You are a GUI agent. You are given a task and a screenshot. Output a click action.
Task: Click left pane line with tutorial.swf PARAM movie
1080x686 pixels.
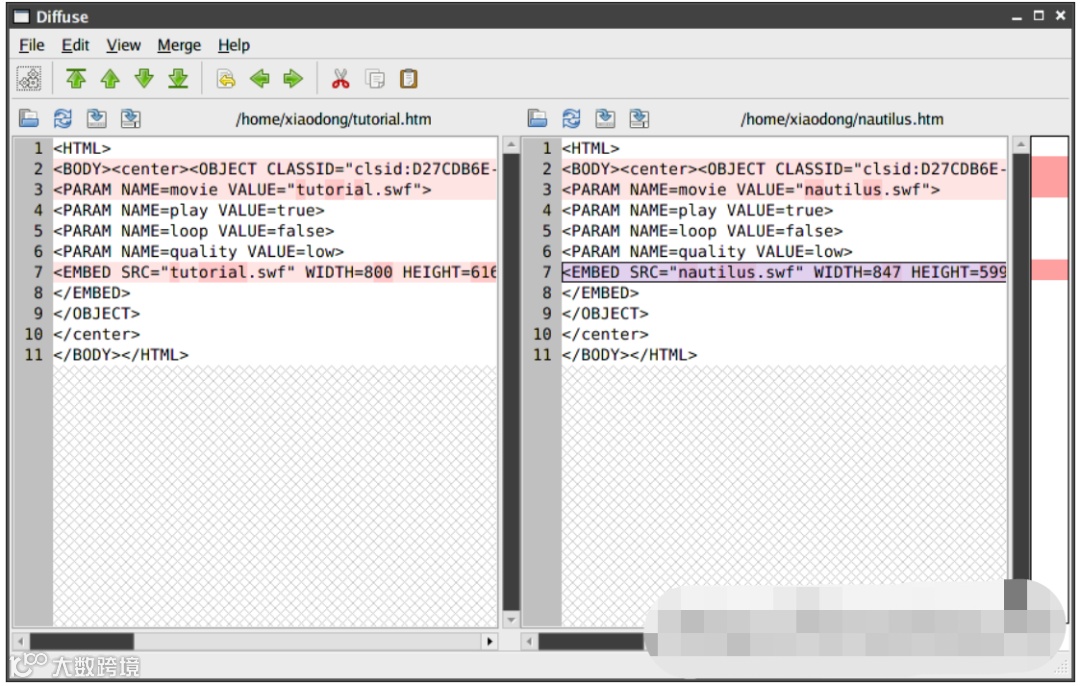click(x=275, y=189)
